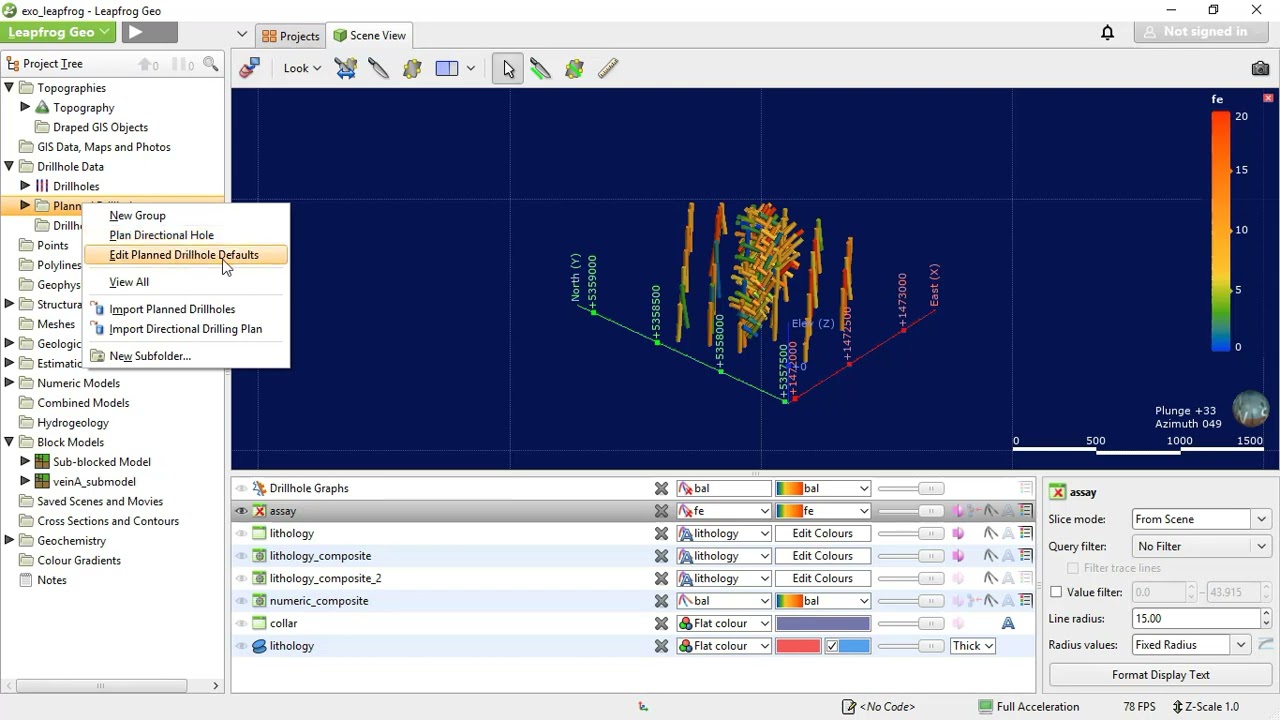Switch to the Scene View tab
The height and width of the screenshot is (720, 1280).
[x=369, y=36]
